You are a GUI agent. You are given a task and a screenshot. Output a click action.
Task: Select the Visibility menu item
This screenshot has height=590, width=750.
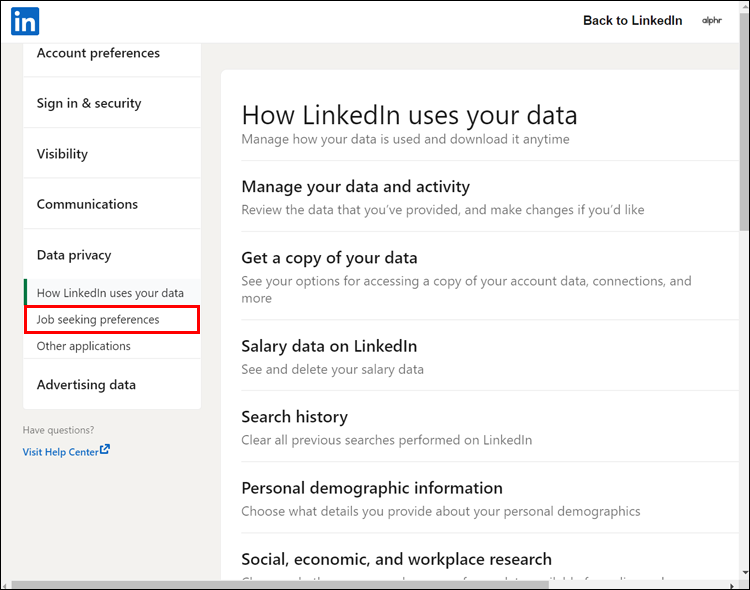62,154
